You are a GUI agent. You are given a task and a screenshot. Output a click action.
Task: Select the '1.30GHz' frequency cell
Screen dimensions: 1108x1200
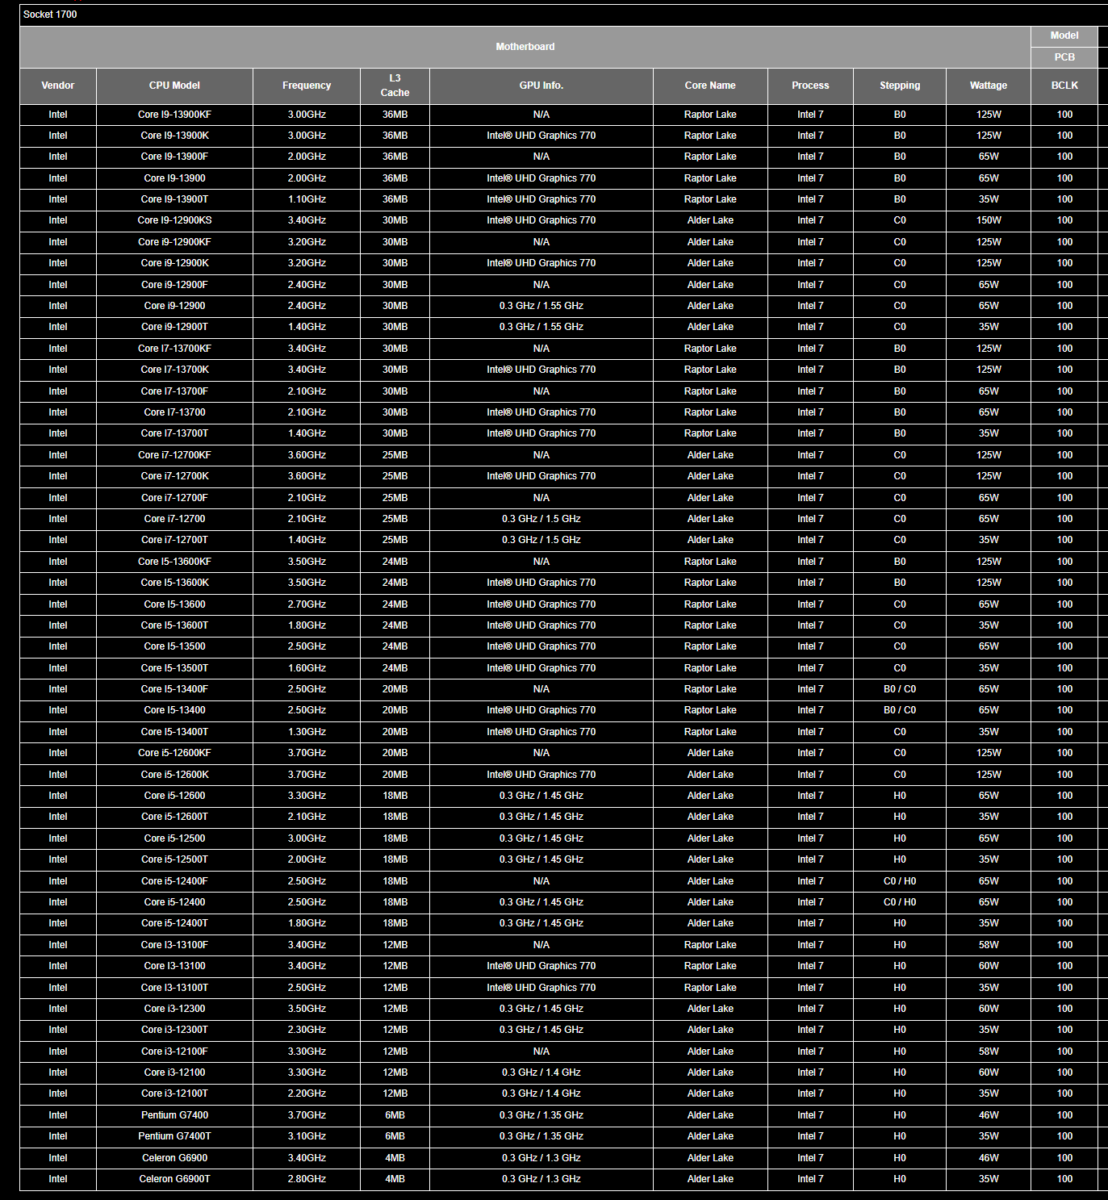tap(307, 732)
